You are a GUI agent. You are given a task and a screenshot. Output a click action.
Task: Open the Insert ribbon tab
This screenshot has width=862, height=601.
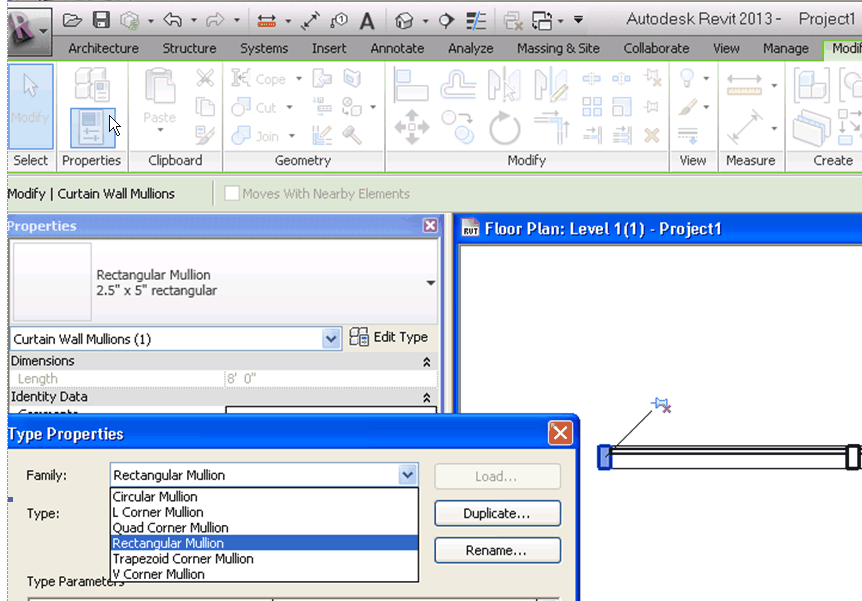[329, 48]
